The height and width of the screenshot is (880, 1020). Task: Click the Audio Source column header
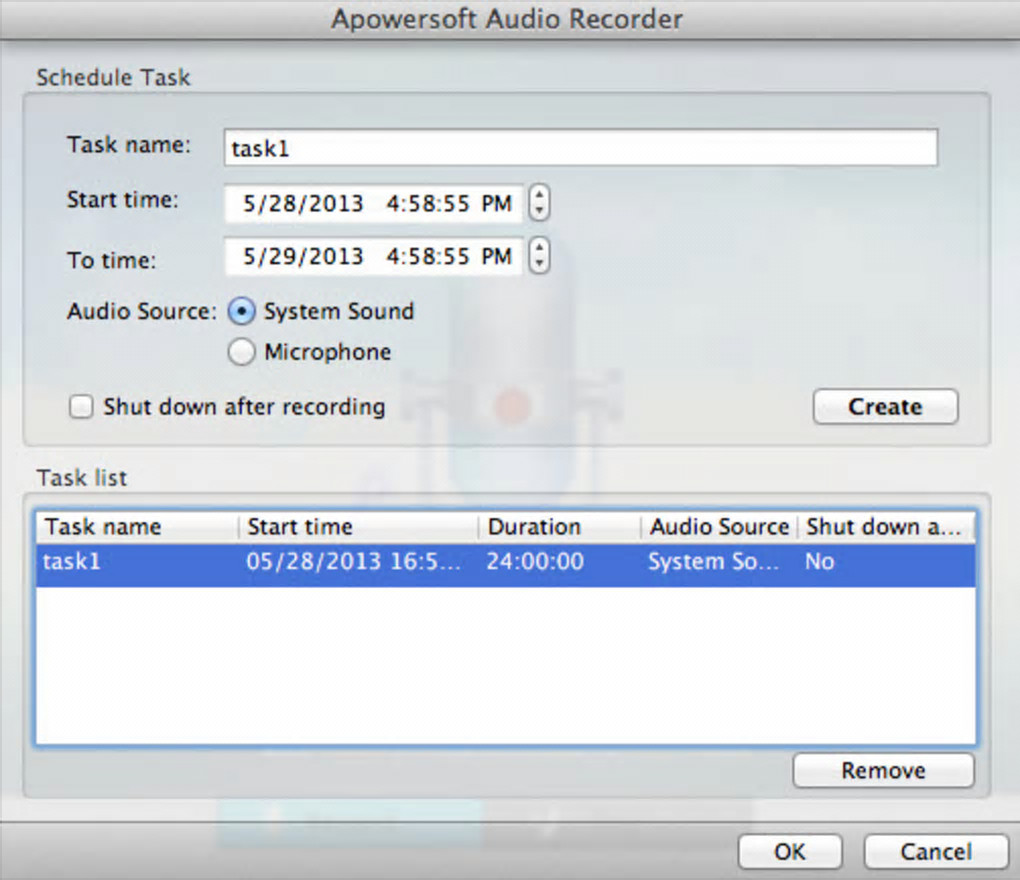pos(719,527)
